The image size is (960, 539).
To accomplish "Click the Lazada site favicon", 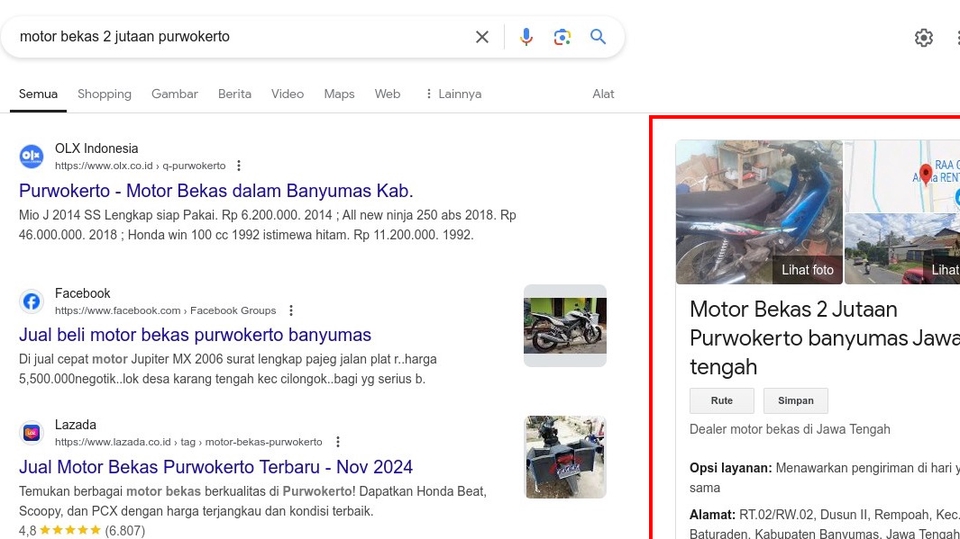I will [x=31, y=433].
